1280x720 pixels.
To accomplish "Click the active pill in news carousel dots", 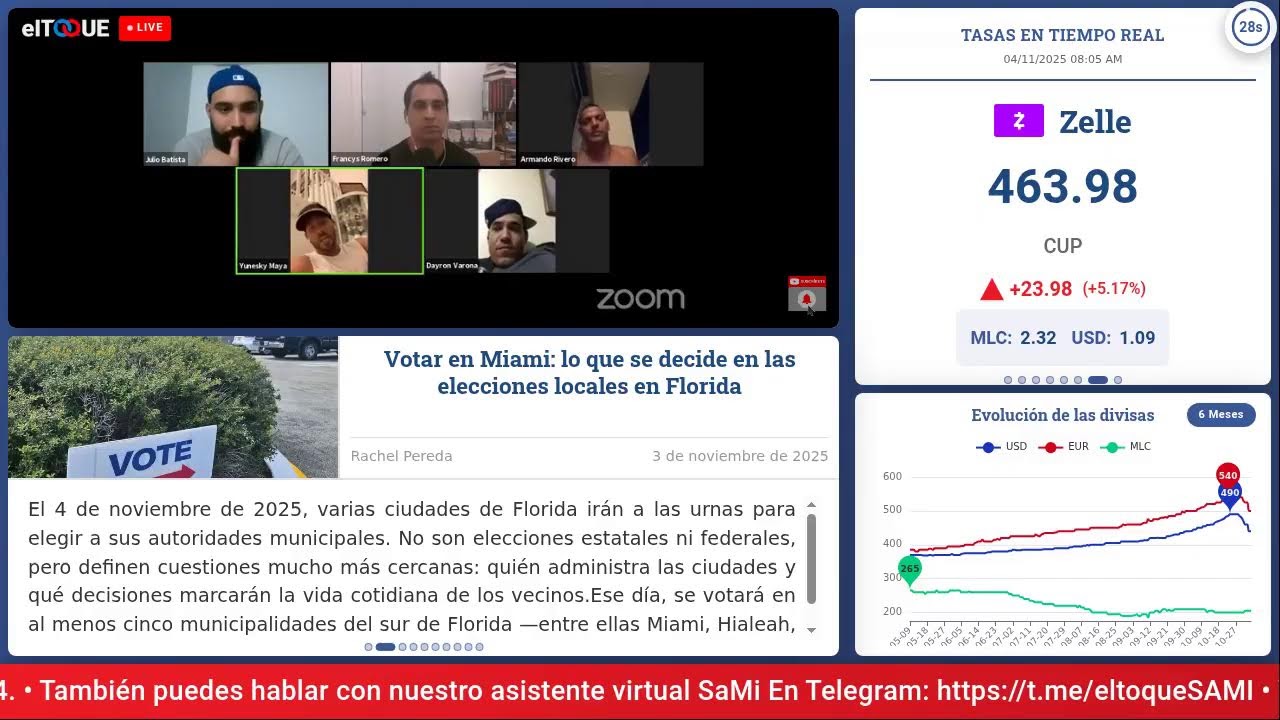I will [385, 647].
